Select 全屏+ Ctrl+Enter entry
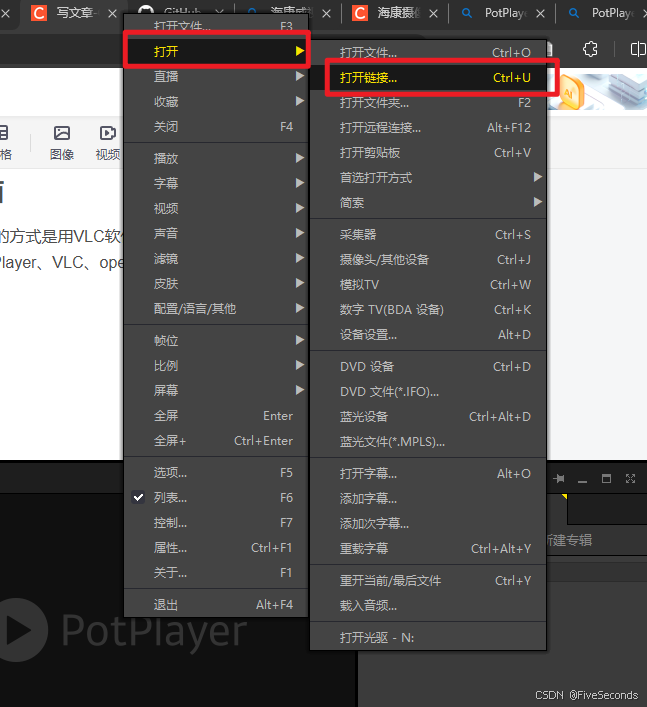 [216, 441]
